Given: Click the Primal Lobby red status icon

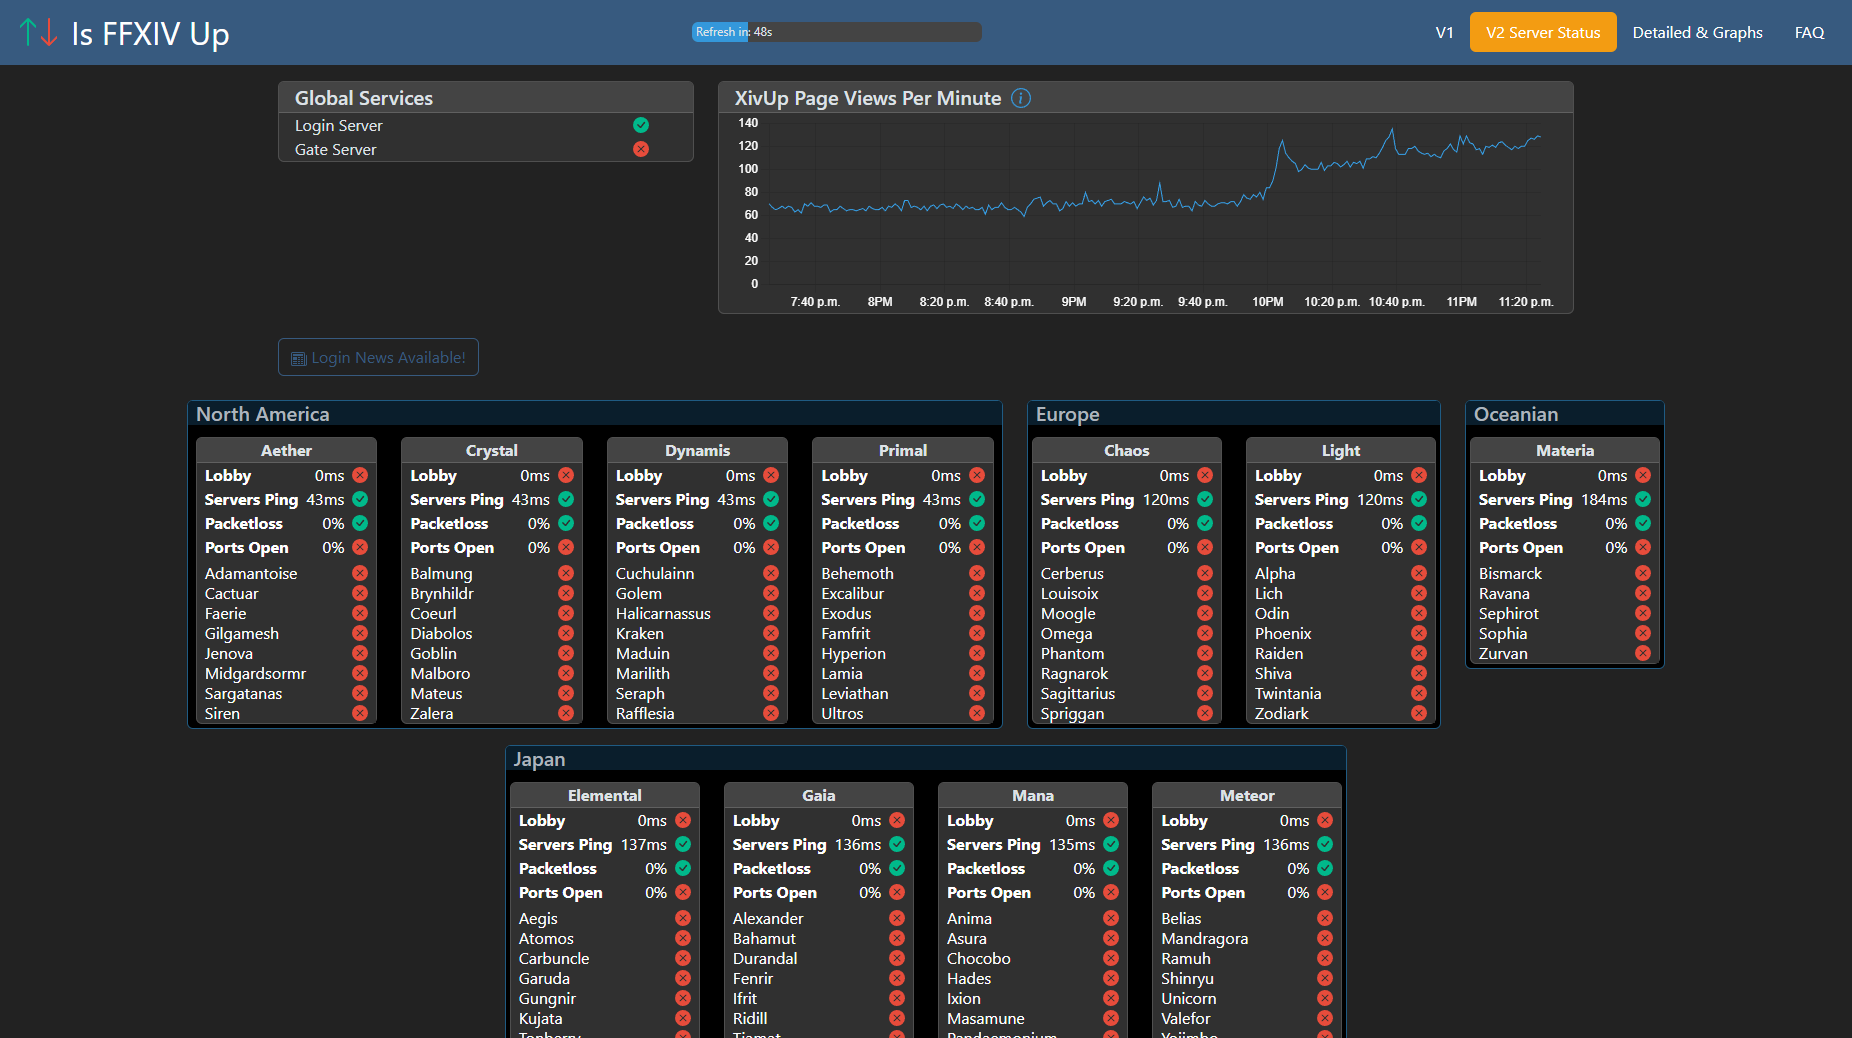Looking at the screenshot, I should (977, 475).
